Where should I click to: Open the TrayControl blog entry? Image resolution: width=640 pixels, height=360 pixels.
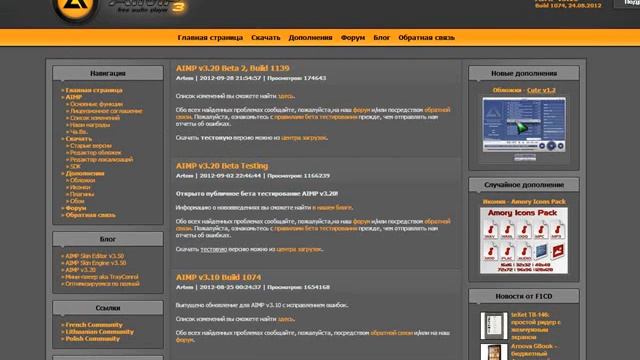point(102,277)
